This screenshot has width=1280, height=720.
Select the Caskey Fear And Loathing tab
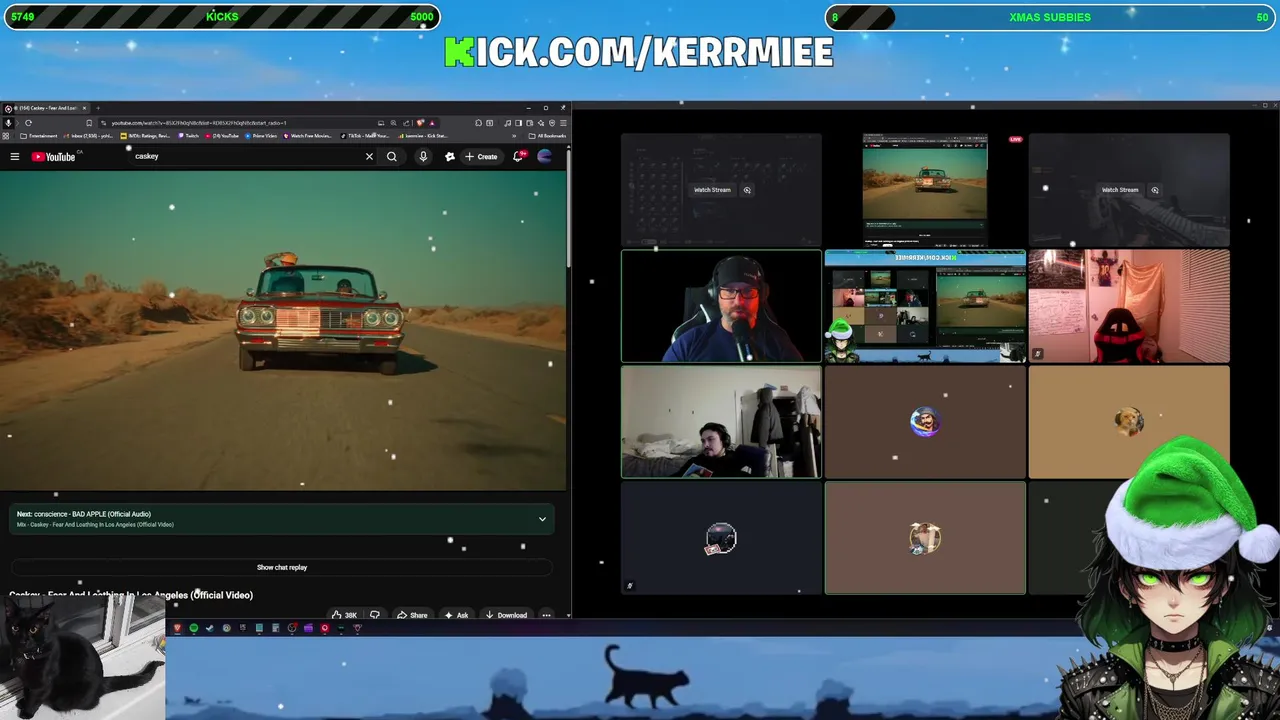[x=46, y=107]
